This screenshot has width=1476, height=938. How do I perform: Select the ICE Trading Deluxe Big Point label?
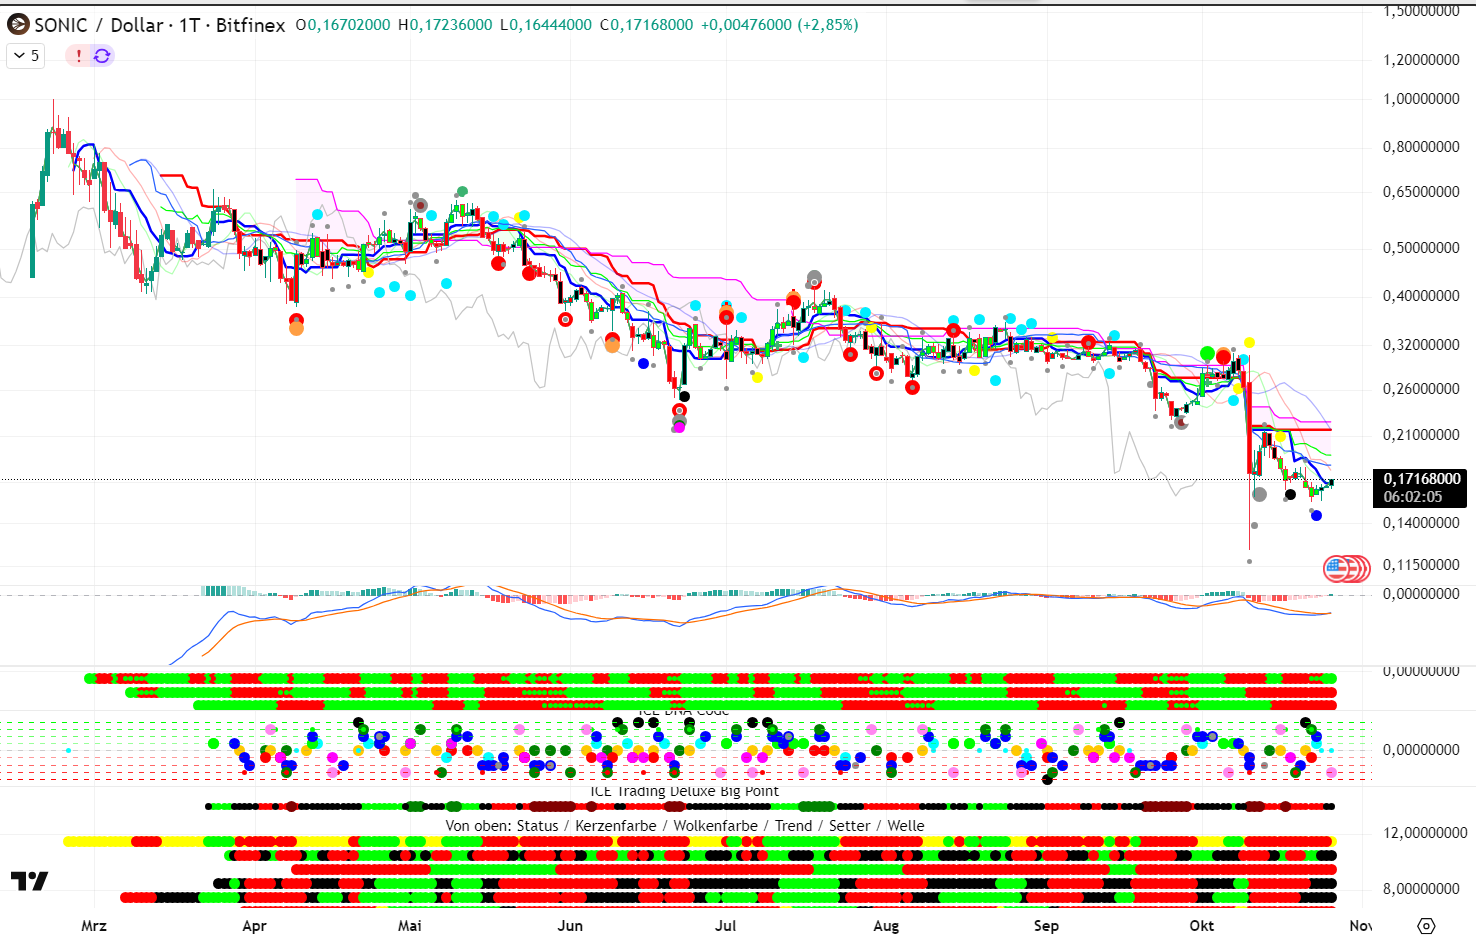coord(684,791)
